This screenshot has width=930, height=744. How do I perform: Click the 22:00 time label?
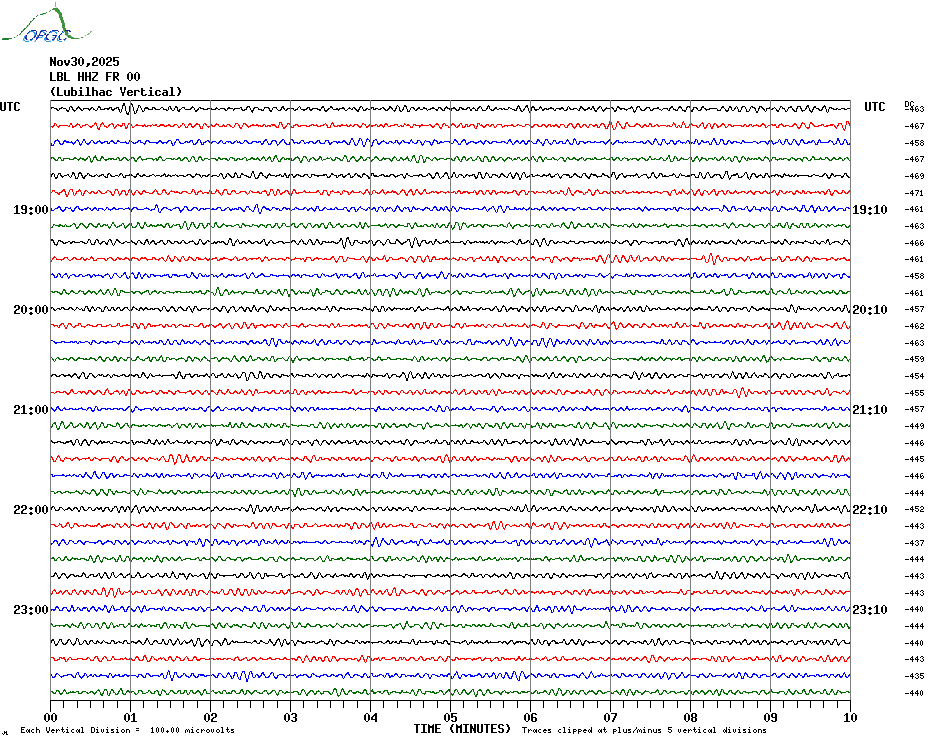coord(30,510)
